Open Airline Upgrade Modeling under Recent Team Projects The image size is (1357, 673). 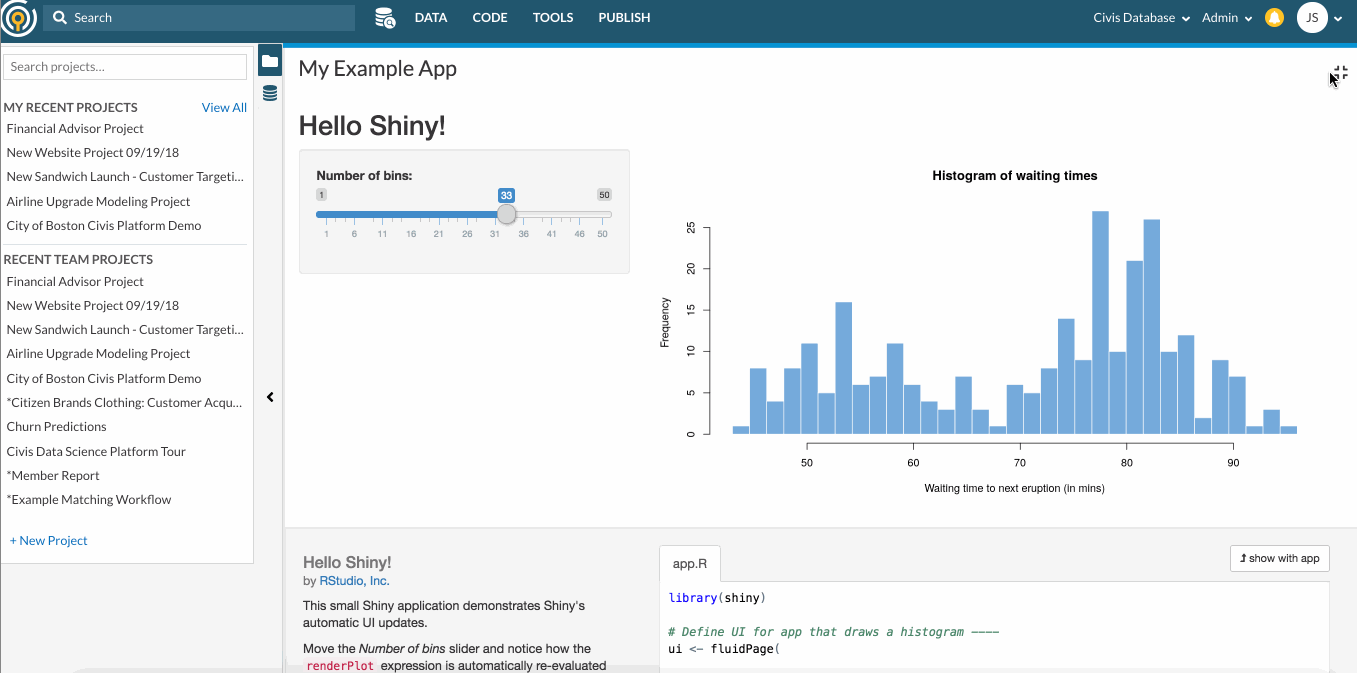pos(98,354)
